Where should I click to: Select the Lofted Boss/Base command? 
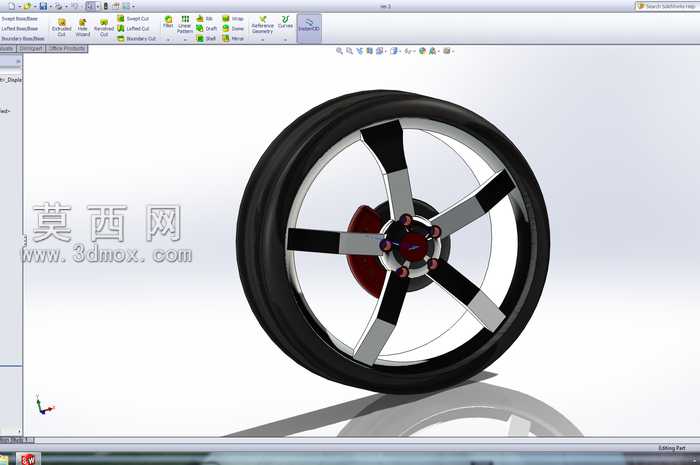[19, 29]
